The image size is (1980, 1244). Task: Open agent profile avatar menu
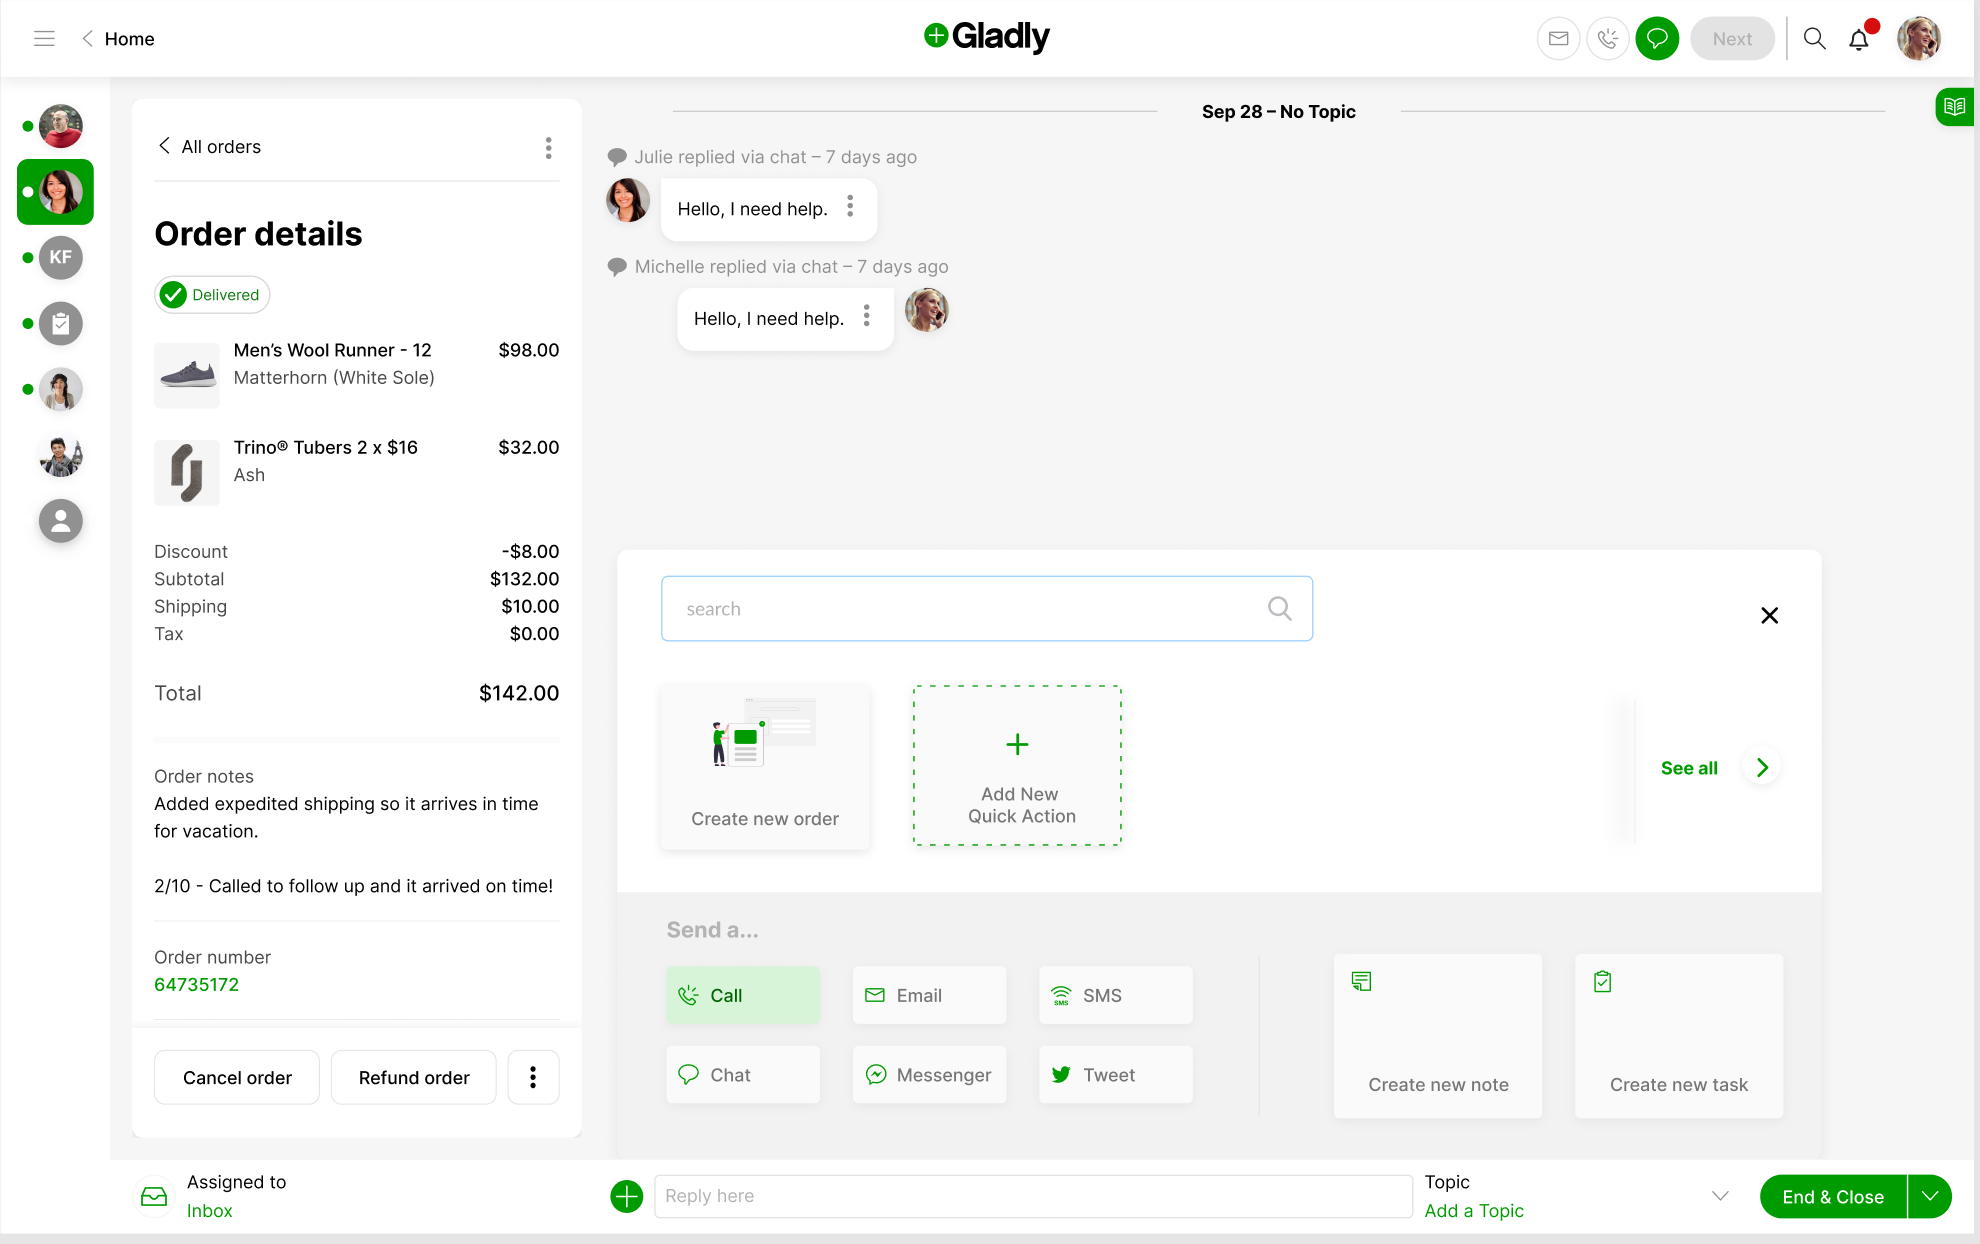[x=1919, y=39]
